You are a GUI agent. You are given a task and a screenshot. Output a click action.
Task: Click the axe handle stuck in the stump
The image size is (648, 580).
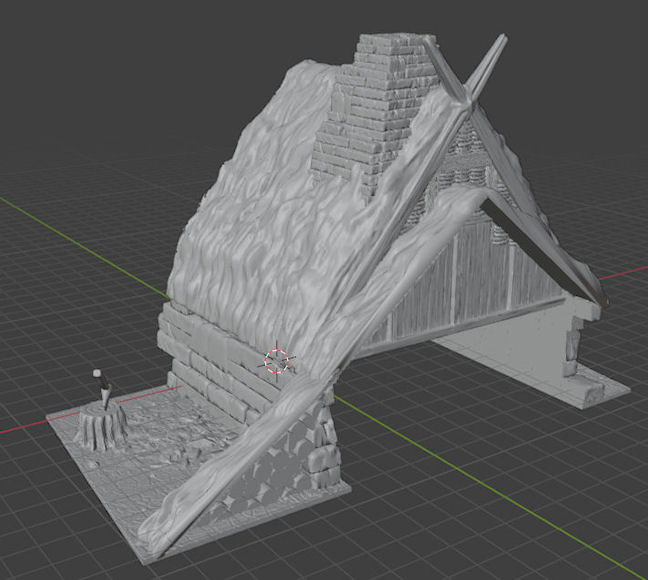(x=102, y=384)
